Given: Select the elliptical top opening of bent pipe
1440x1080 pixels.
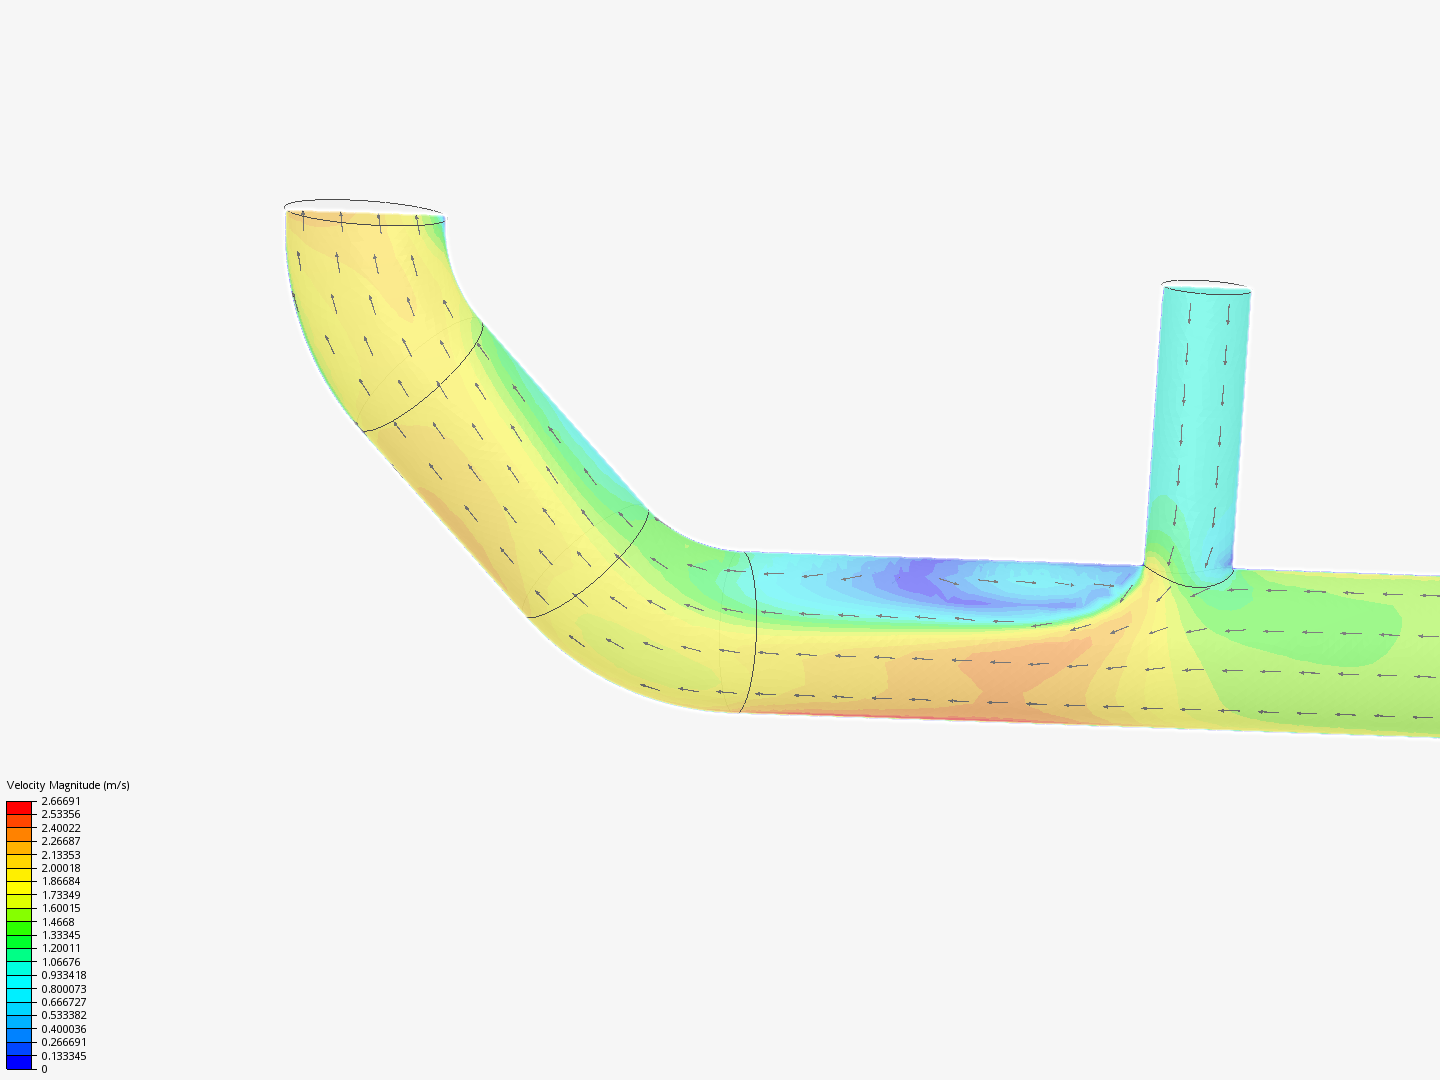Looking at the screenshot, I should click(x=364, y=212).
